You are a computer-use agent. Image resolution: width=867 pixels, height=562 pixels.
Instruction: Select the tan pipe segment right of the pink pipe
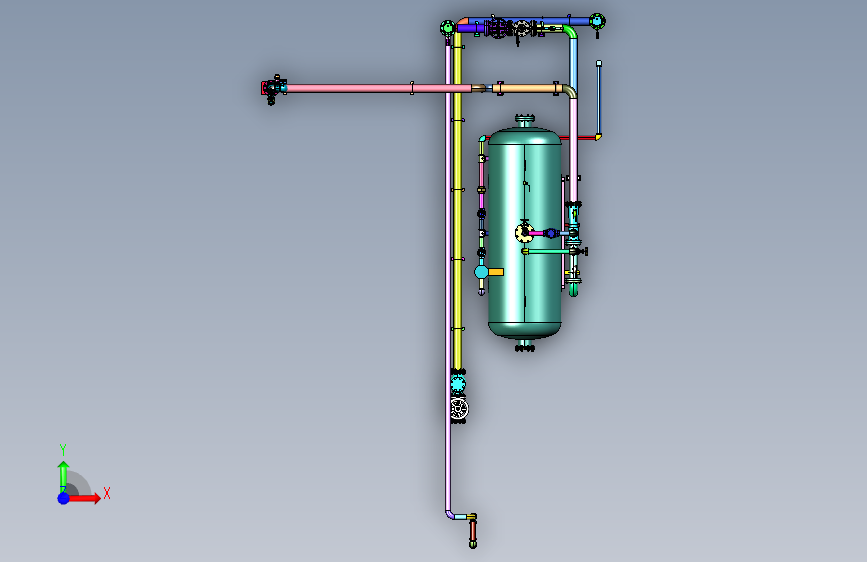click(x=529, y=88)
